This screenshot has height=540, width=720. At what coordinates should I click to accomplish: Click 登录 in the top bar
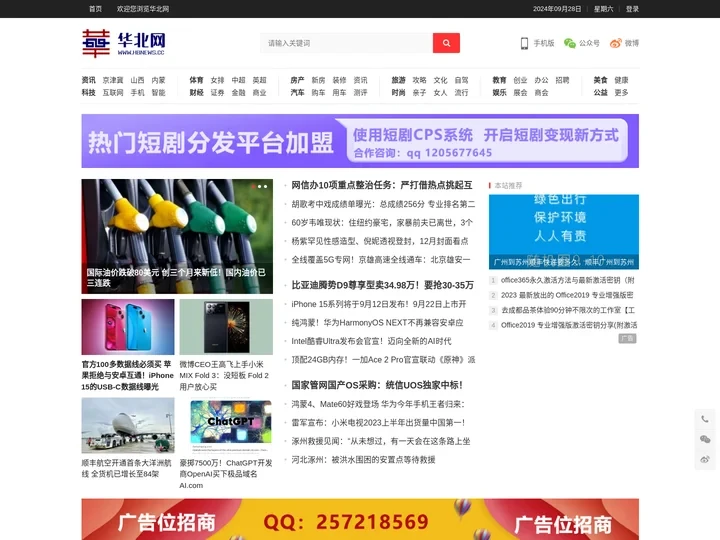click(x=632, y=9)
